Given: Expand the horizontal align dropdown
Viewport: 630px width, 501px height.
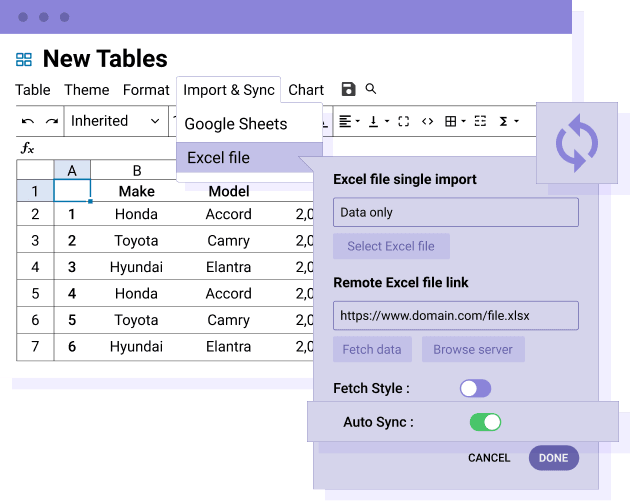Looking at the screenshot, I should pos(349,121).
